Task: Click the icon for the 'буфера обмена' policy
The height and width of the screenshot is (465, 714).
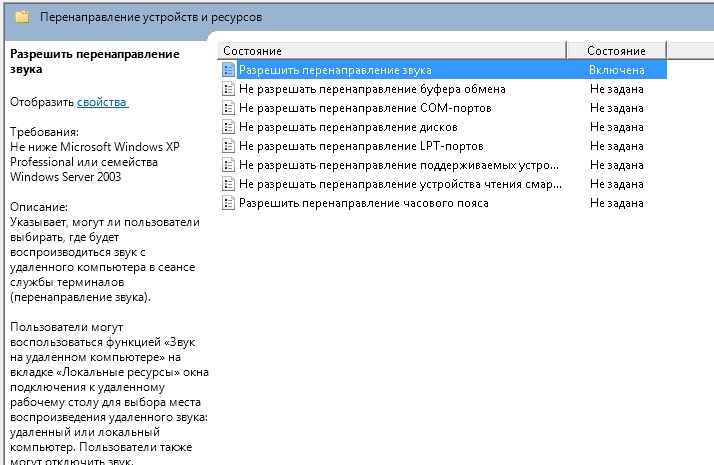Action: click(x=229, y=89)
